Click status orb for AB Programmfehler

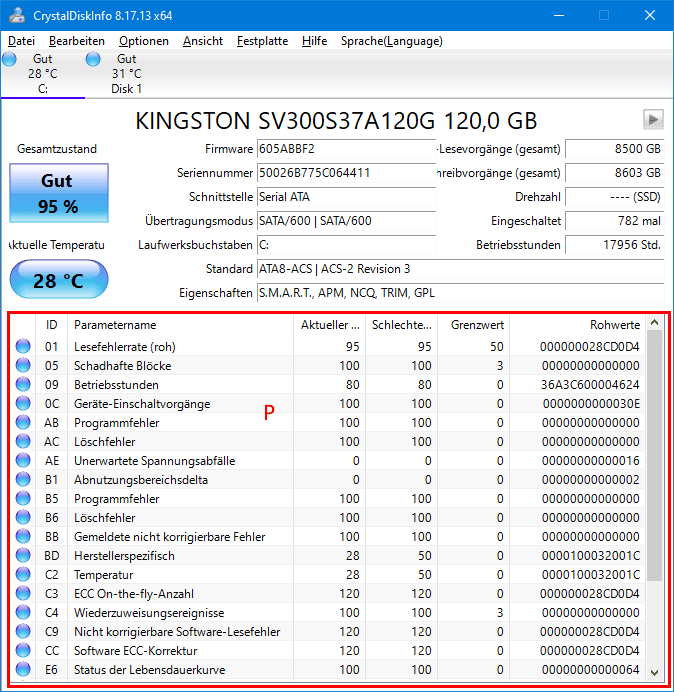tap(23, 422)
